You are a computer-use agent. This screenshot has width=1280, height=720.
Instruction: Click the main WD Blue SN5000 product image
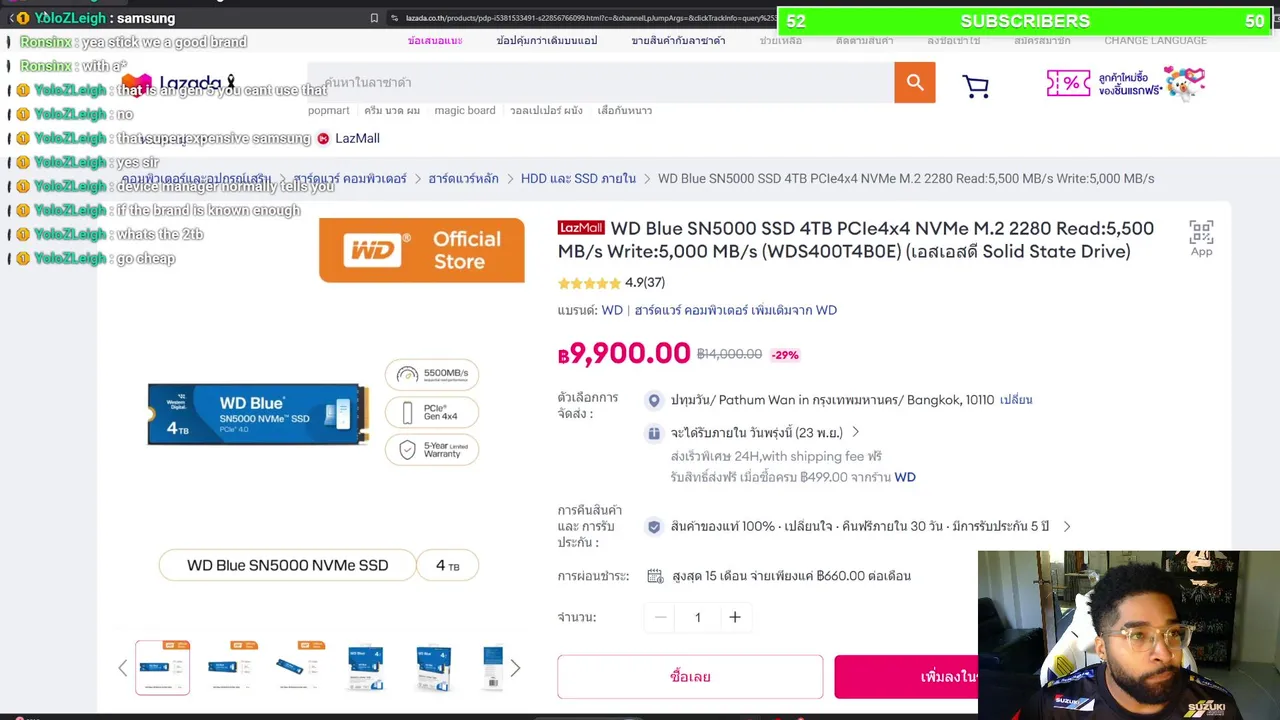point(258,414)
